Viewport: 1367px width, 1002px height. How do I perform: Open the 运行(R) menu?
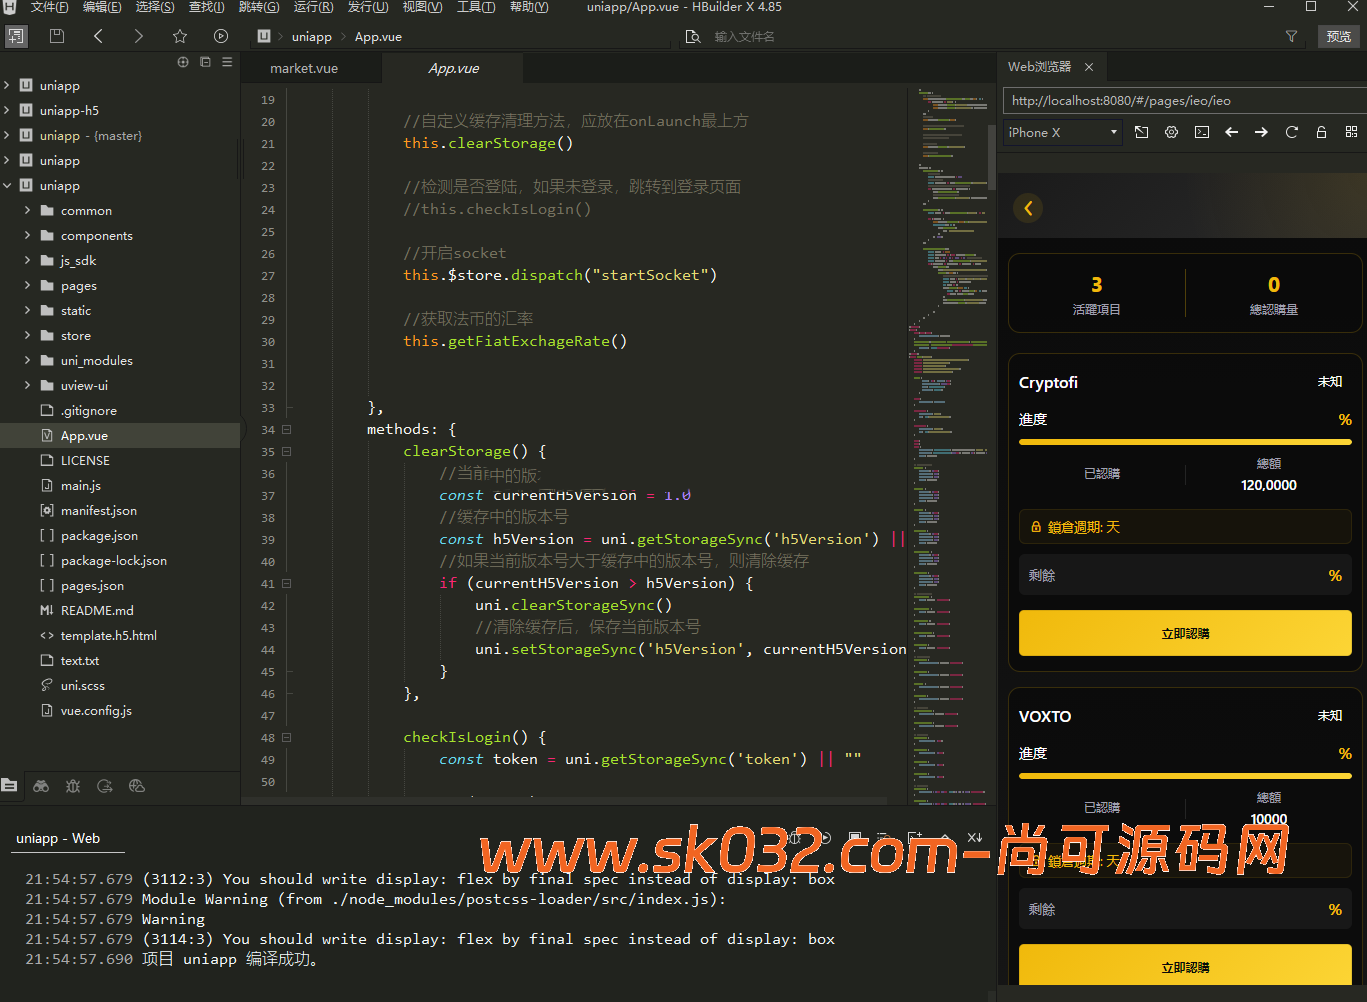313,7
